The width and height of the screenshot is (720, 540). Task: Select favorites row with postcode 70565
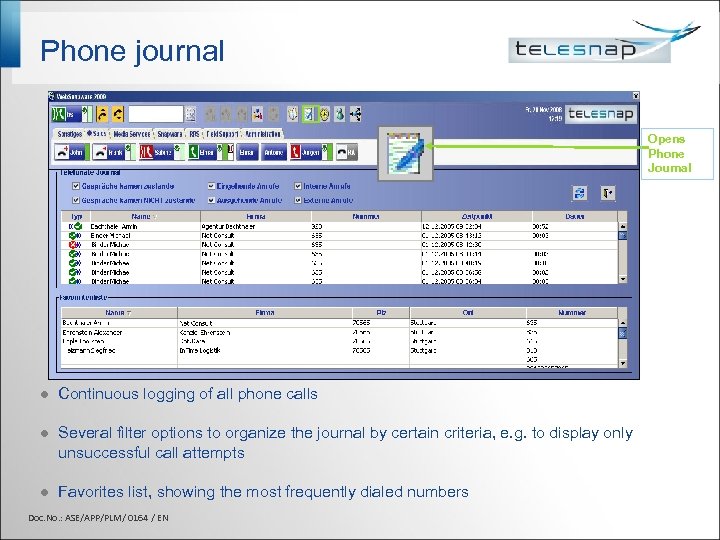[x=340, y=323]
